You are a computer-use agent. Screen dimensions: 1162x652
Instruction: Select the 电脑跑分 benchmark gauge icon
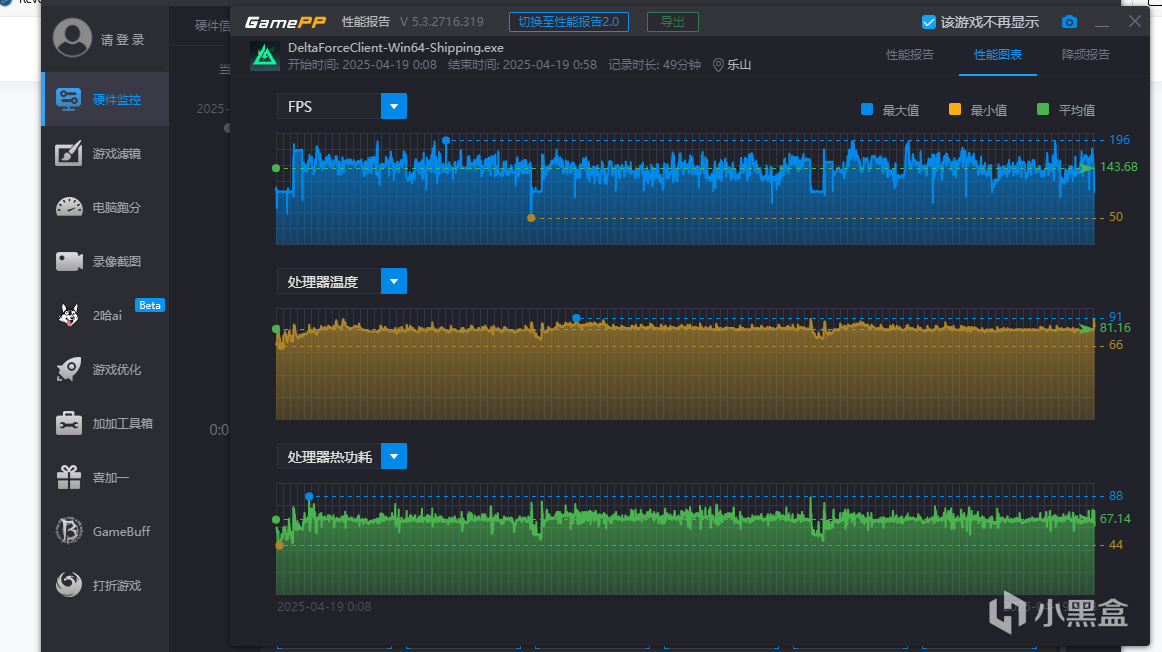click(x=69, y=207)
